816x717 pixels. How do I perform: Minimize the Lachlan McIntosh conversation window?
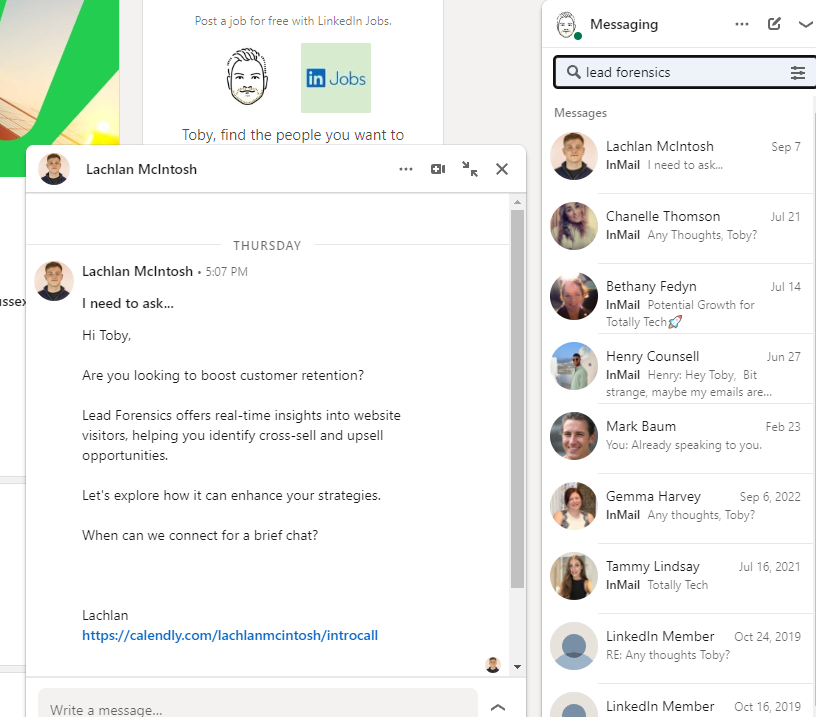pos(470,169)
